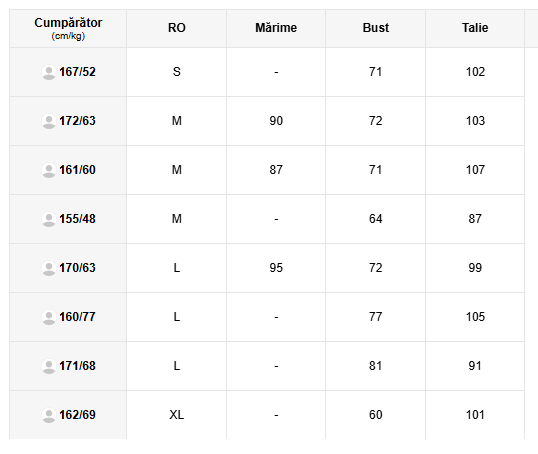The height and width of the screenshot is (454, 538).
Task: Click the Cumpărător column header
Action: (68, 28)
